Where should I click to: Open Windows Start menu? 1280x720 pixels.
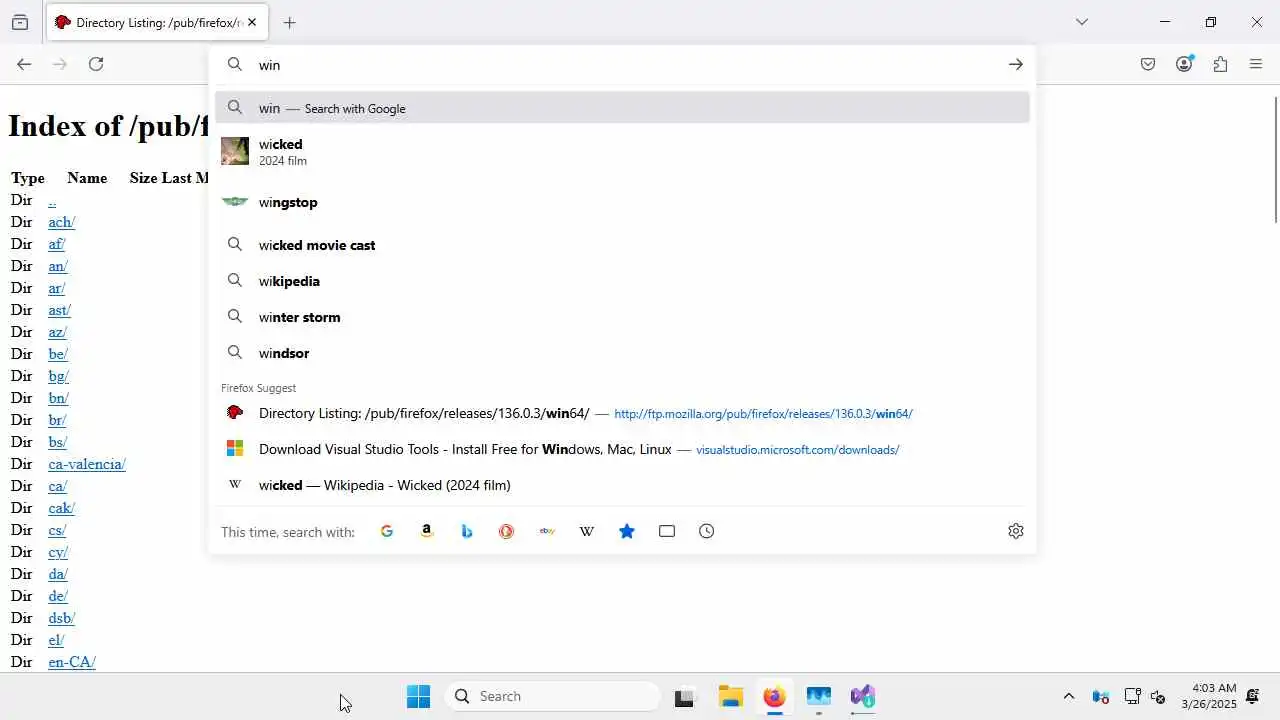tap(418, 696)
